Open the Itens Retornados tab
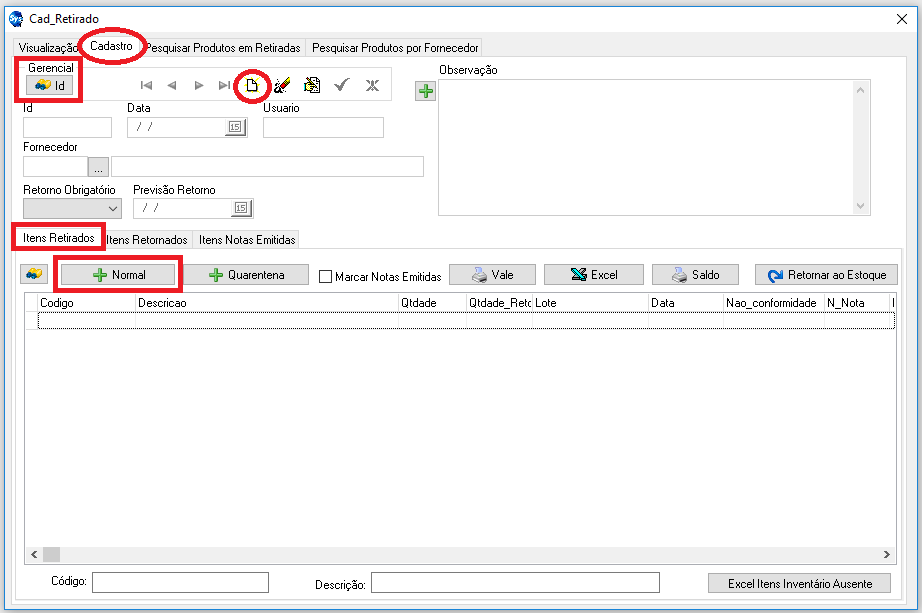 click(x=147, y=239)
